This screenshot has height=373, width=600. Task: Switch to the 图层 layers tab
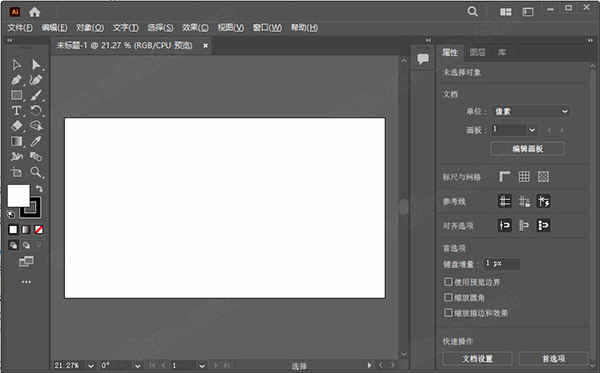tap(477, 52)
